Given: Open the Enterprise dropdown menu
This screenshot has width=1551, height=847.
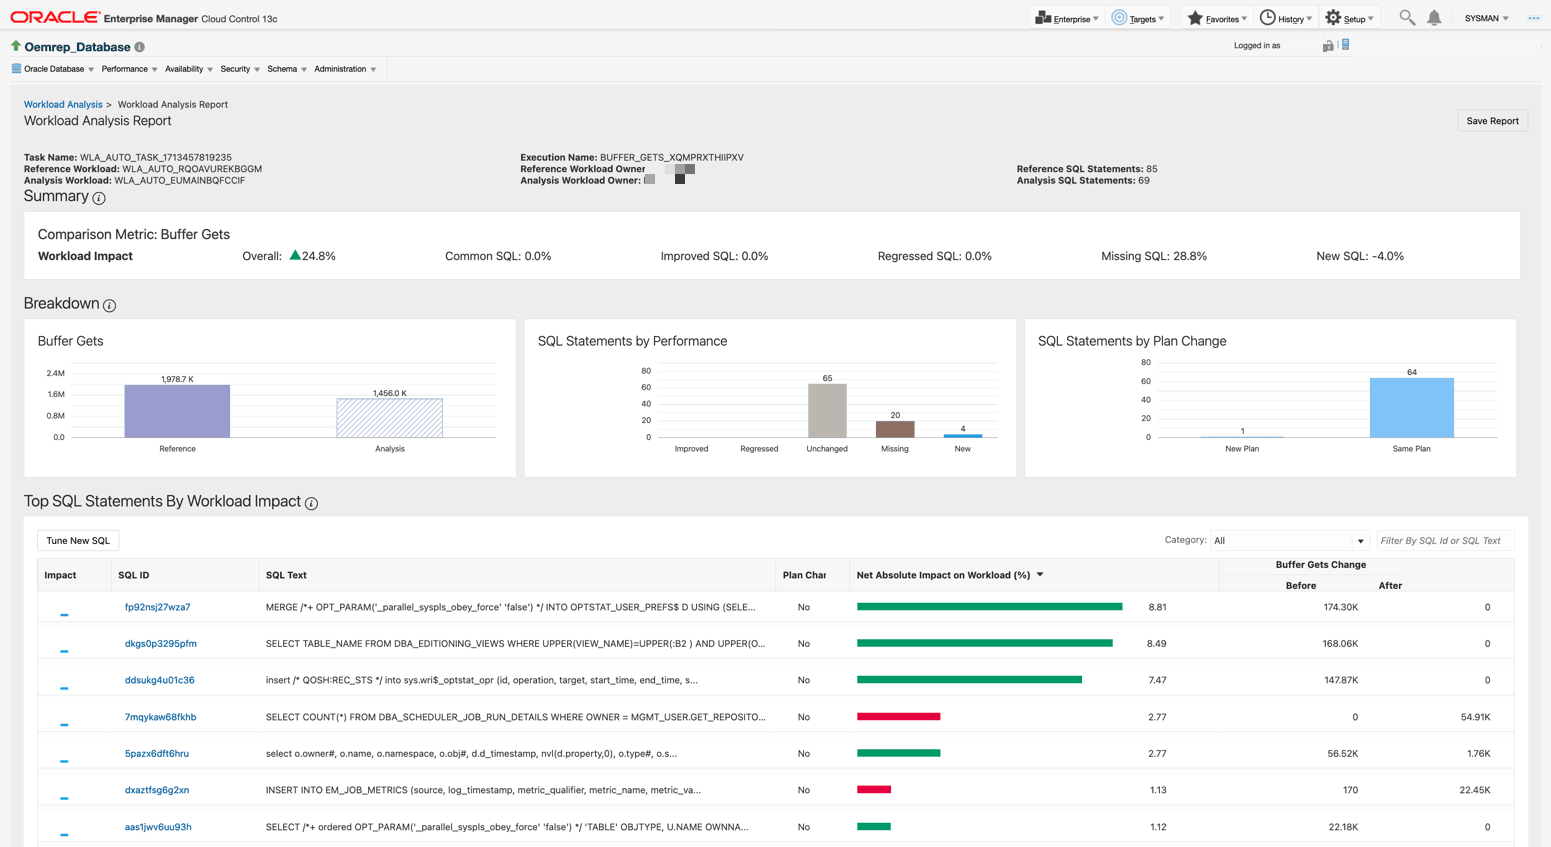Looking at the screenshot, I should 1067,18.
